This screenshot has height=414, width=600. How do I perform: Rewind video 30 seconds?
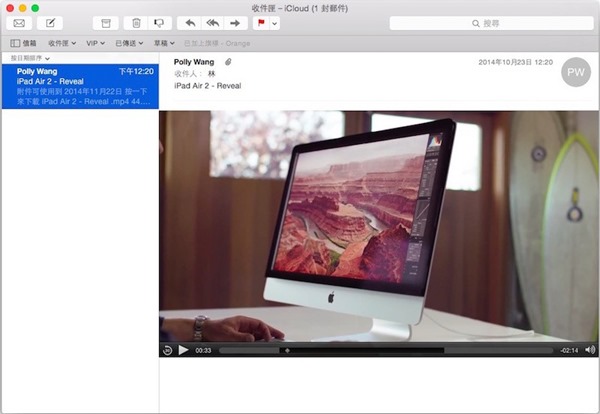pyautogui.click(x=168, y=350)
